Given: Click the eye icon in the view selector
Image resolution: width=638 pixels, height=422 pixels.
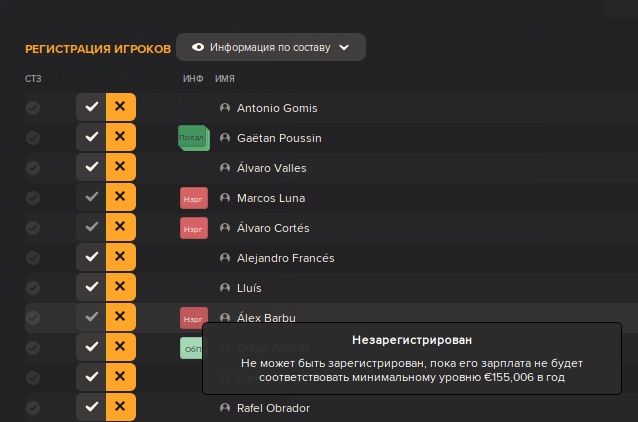Looking at the screenshot, I should click(x=198, y=47).
